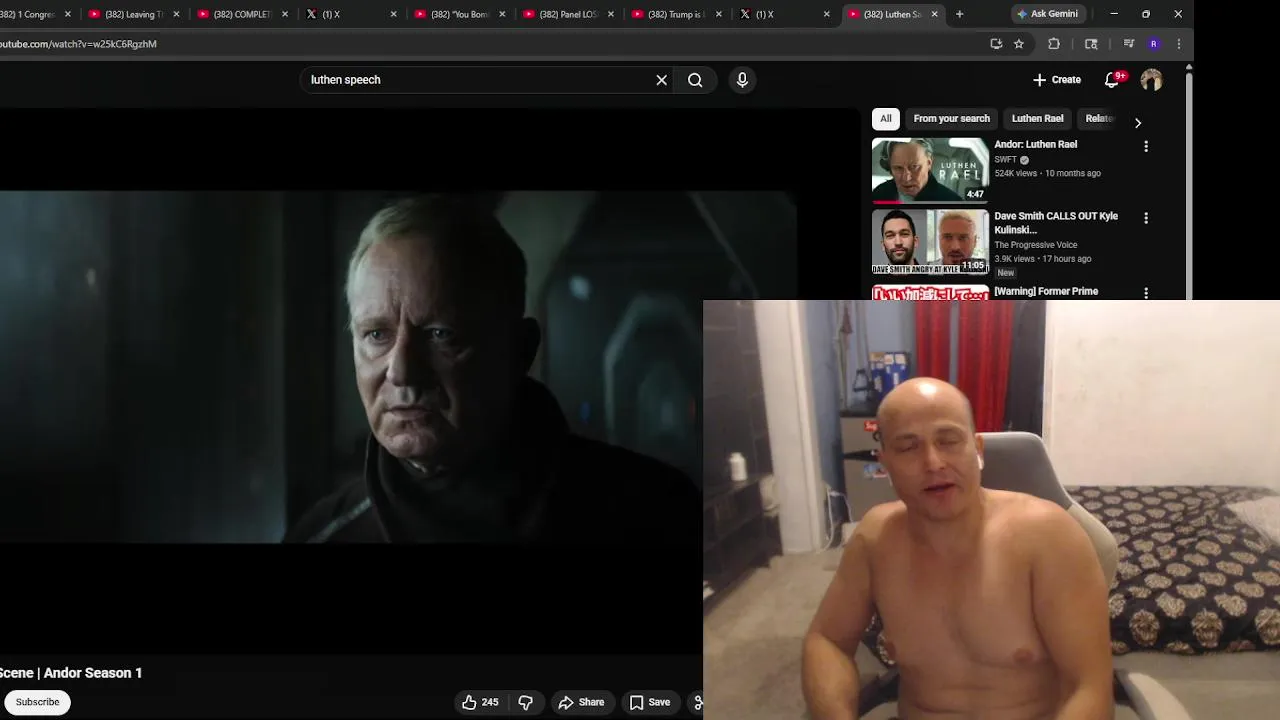Subscribe to the channel

click(x=37, y=702)
